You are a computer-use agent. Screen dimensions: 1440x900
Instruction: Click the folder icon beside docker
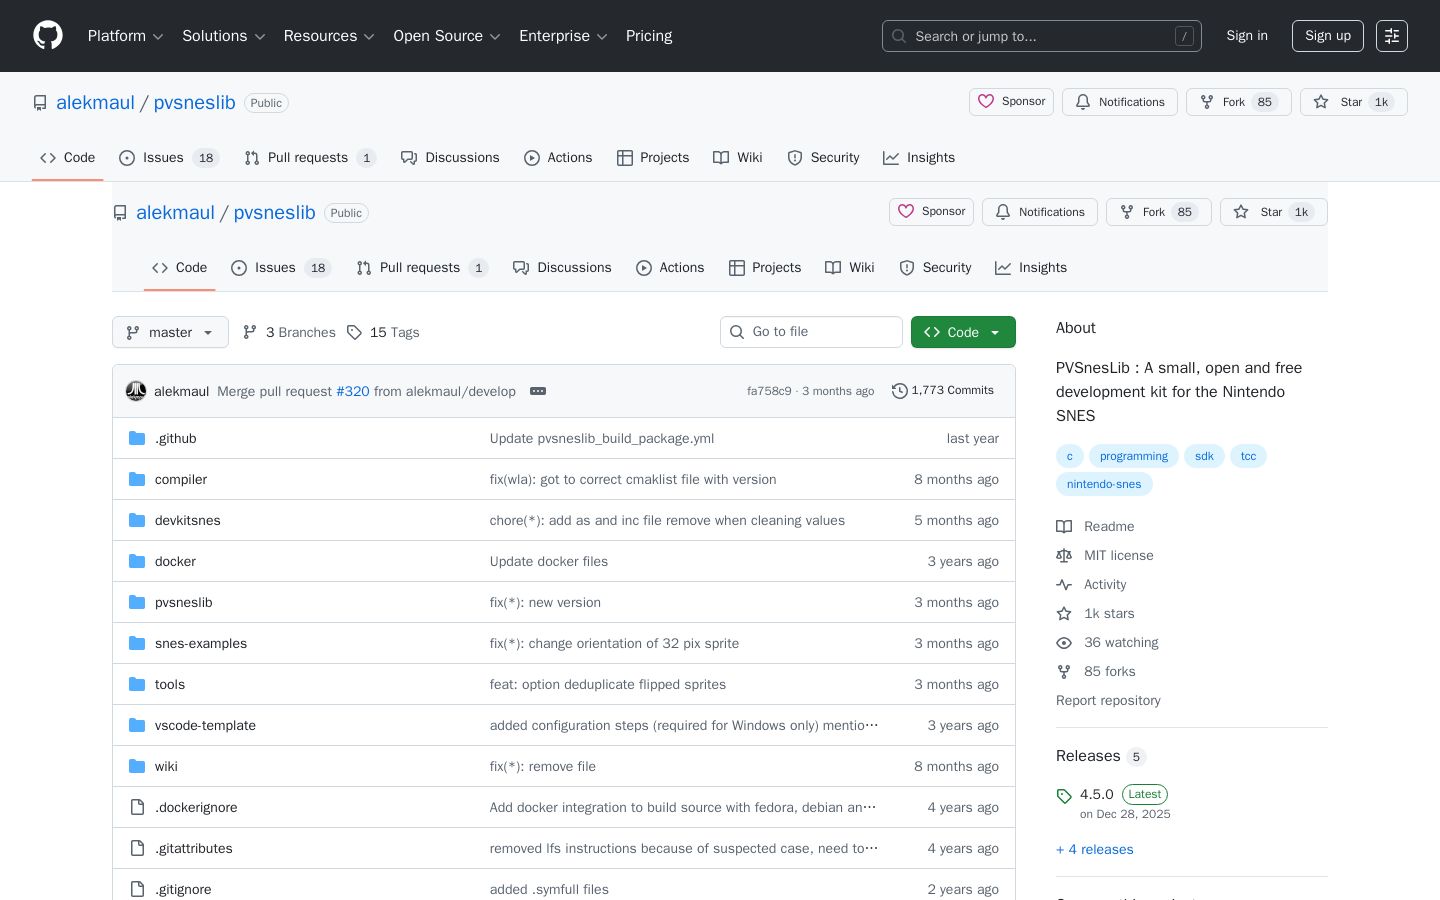click(x=137, y=561)
